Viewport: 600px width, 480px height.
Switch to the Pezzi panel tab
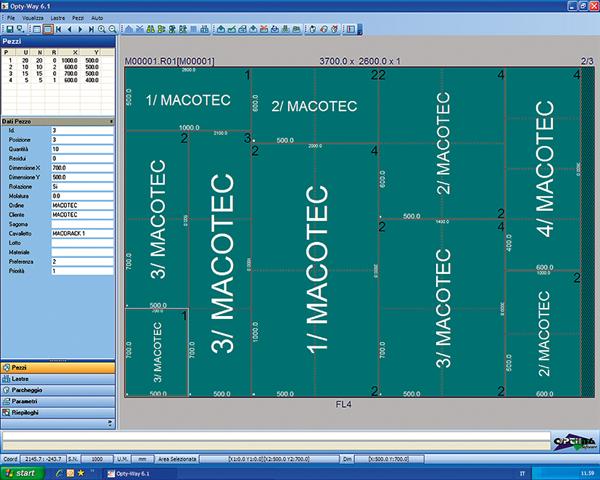pos(58,367)
